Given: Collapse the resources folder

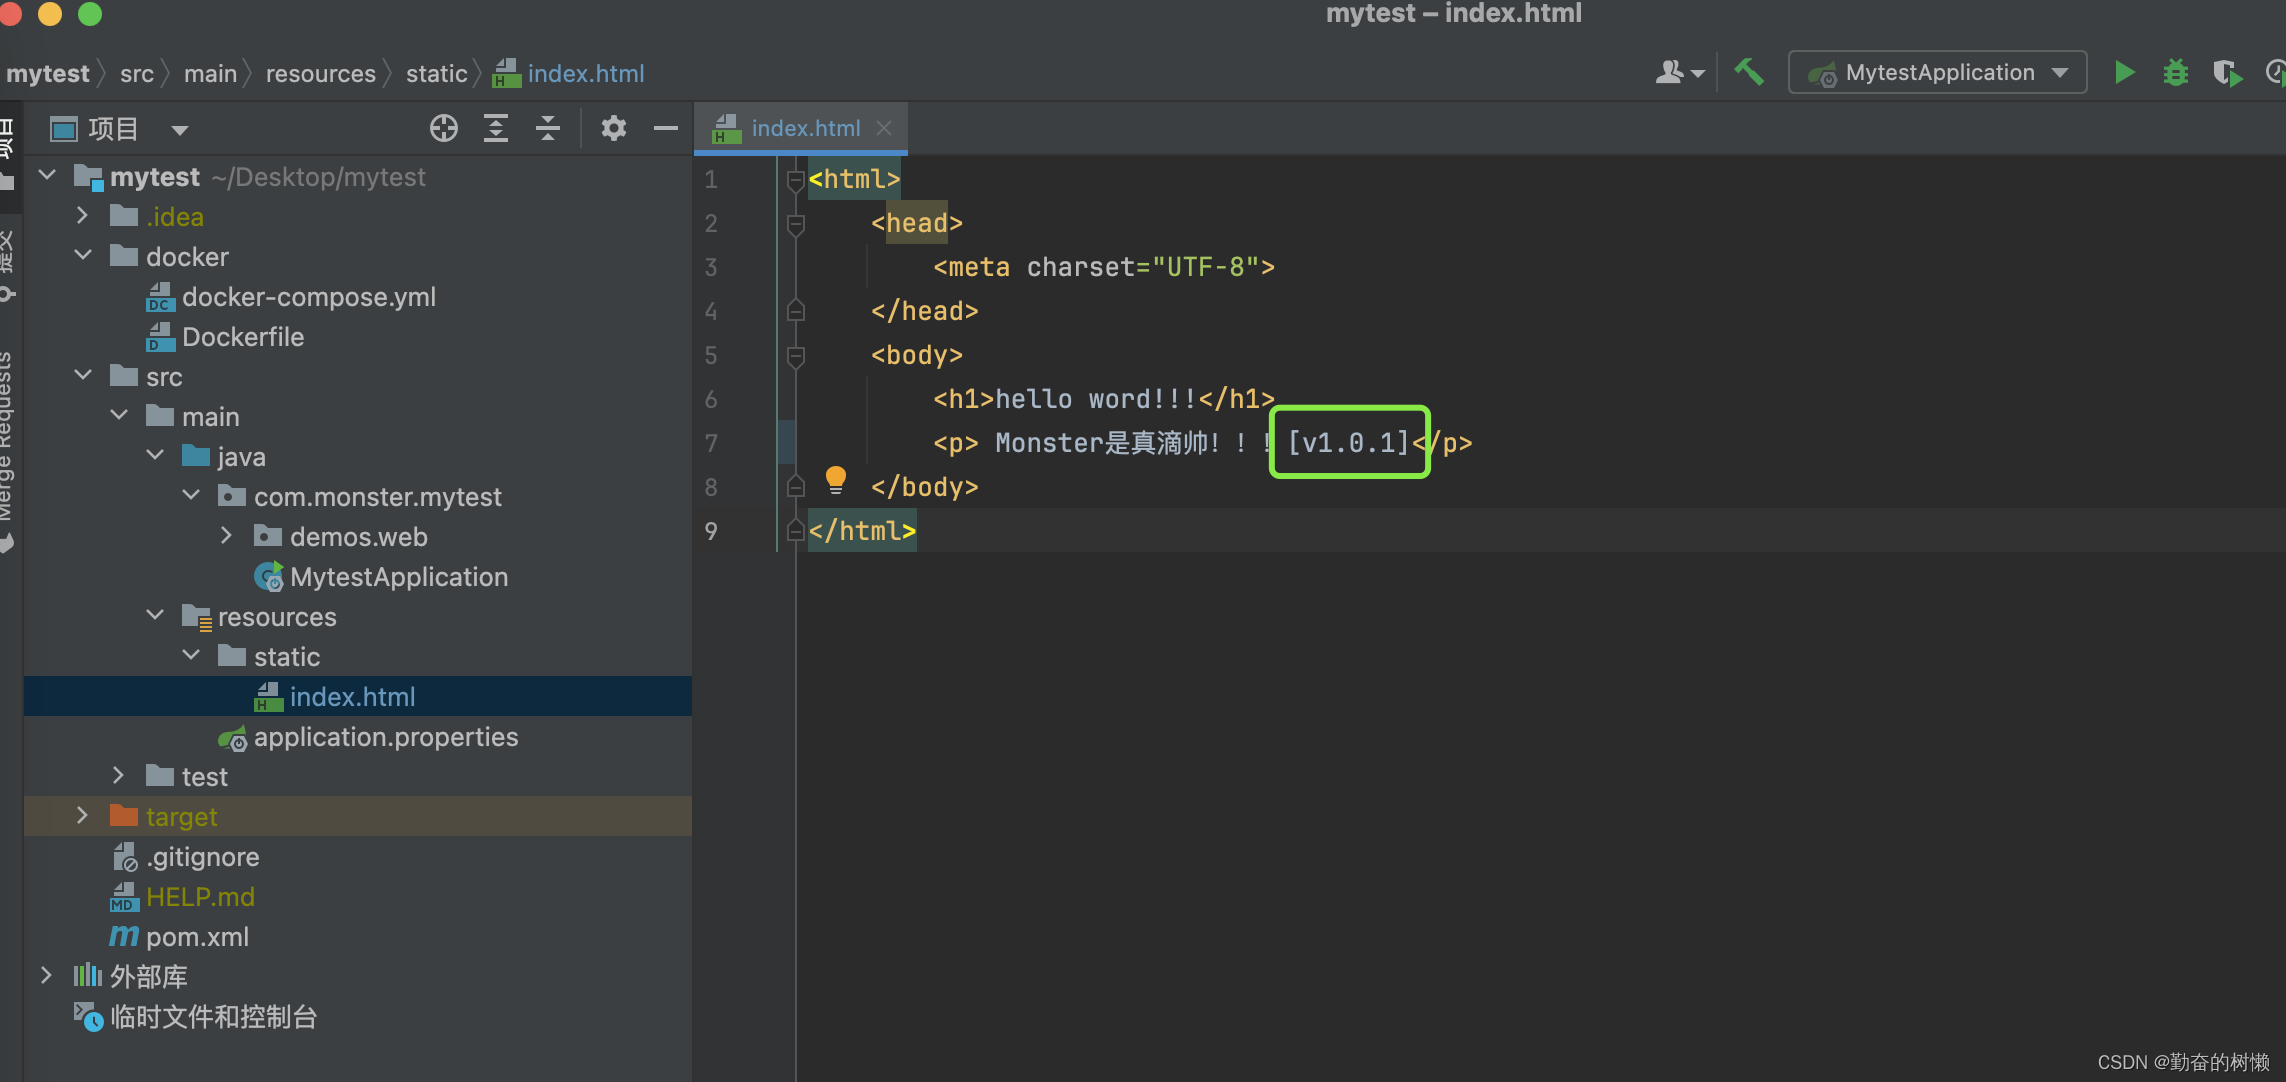Looking at the screenshot, I should [155, 616].
